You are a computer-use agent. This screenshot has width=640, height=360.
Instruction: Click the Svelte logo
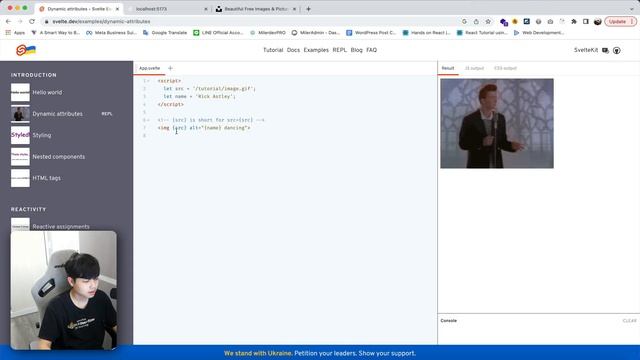(26, 50)
